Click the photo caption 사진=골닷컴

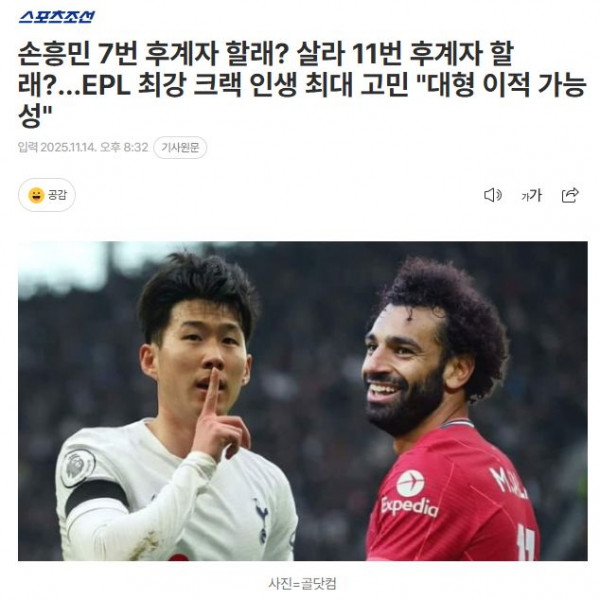(x=302, y=584)
